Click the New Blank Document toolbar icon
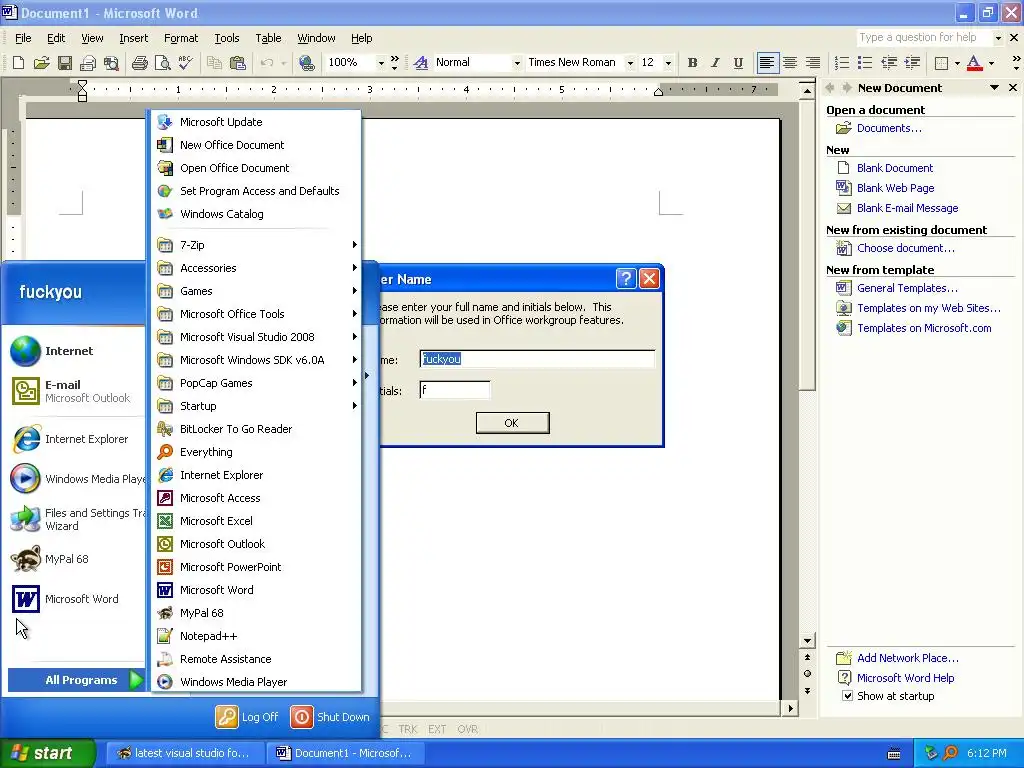This screenshot has width=1024, height=768. (x=18, y=63)
